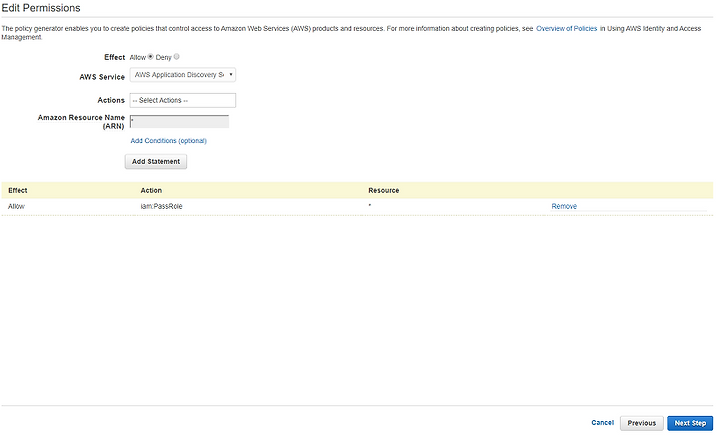Open Overview of Policies link
Viewport: 720px width, 436px height.
point(567,28)
